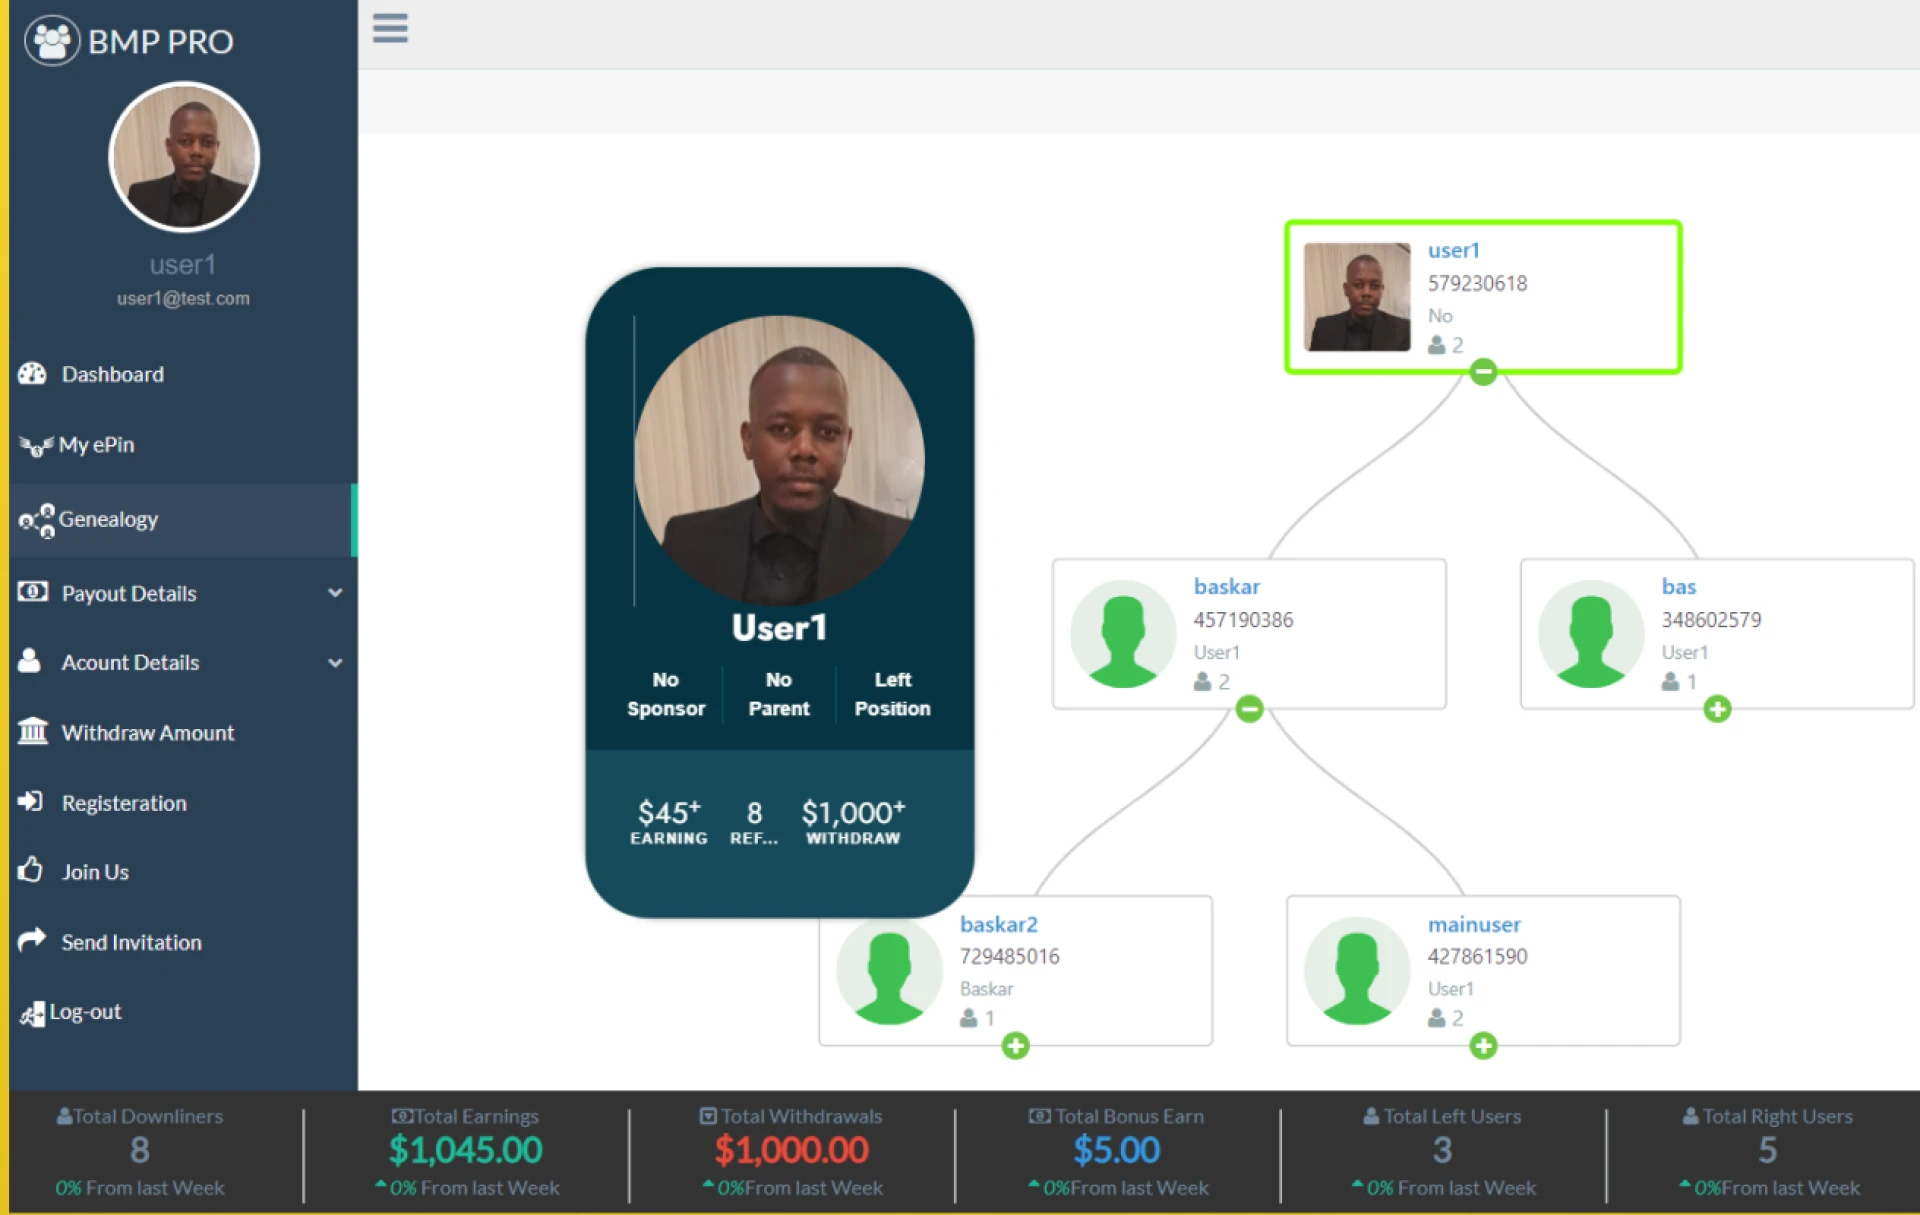The width and height of the screenshot is (1920, 1215).
Task: Click the Join Us thumbs-up icon
Action: tap(33, 871)
